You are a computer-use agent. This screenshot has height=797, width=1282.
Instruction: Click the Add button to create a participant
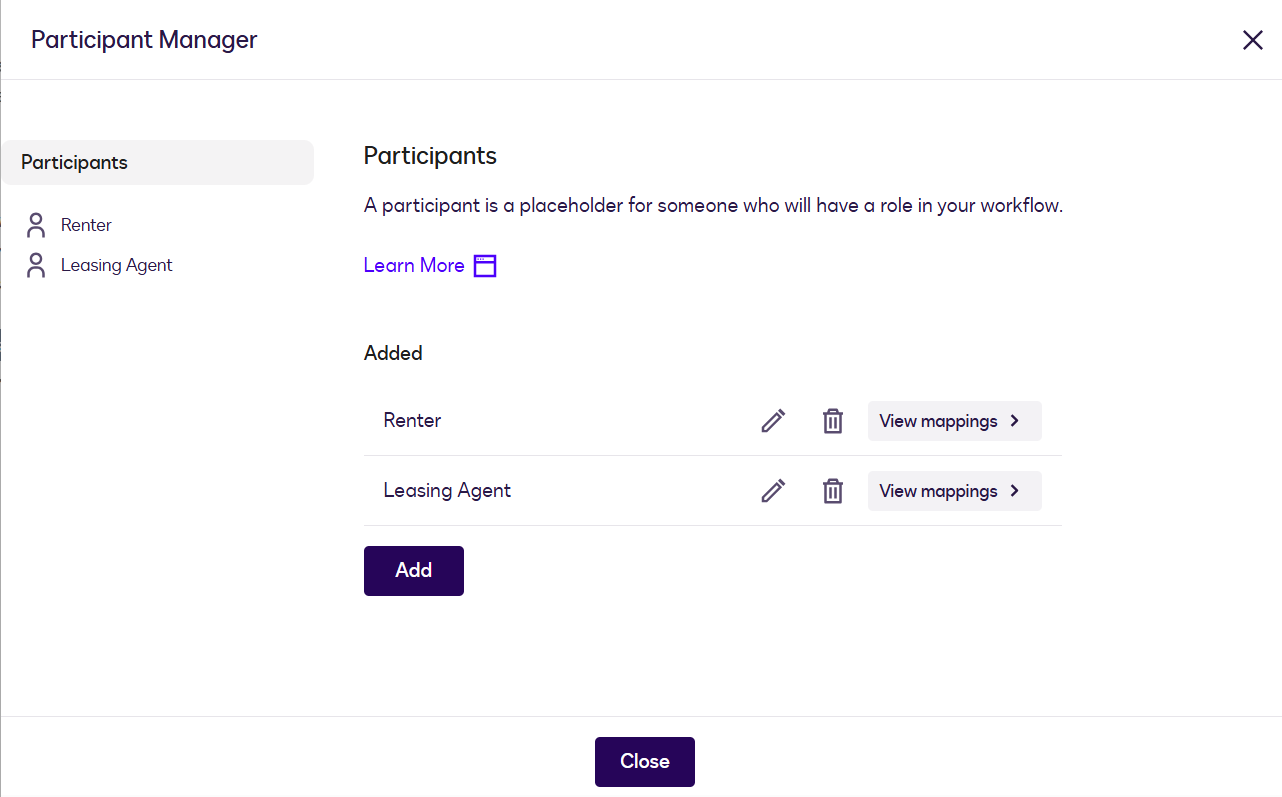413,570
